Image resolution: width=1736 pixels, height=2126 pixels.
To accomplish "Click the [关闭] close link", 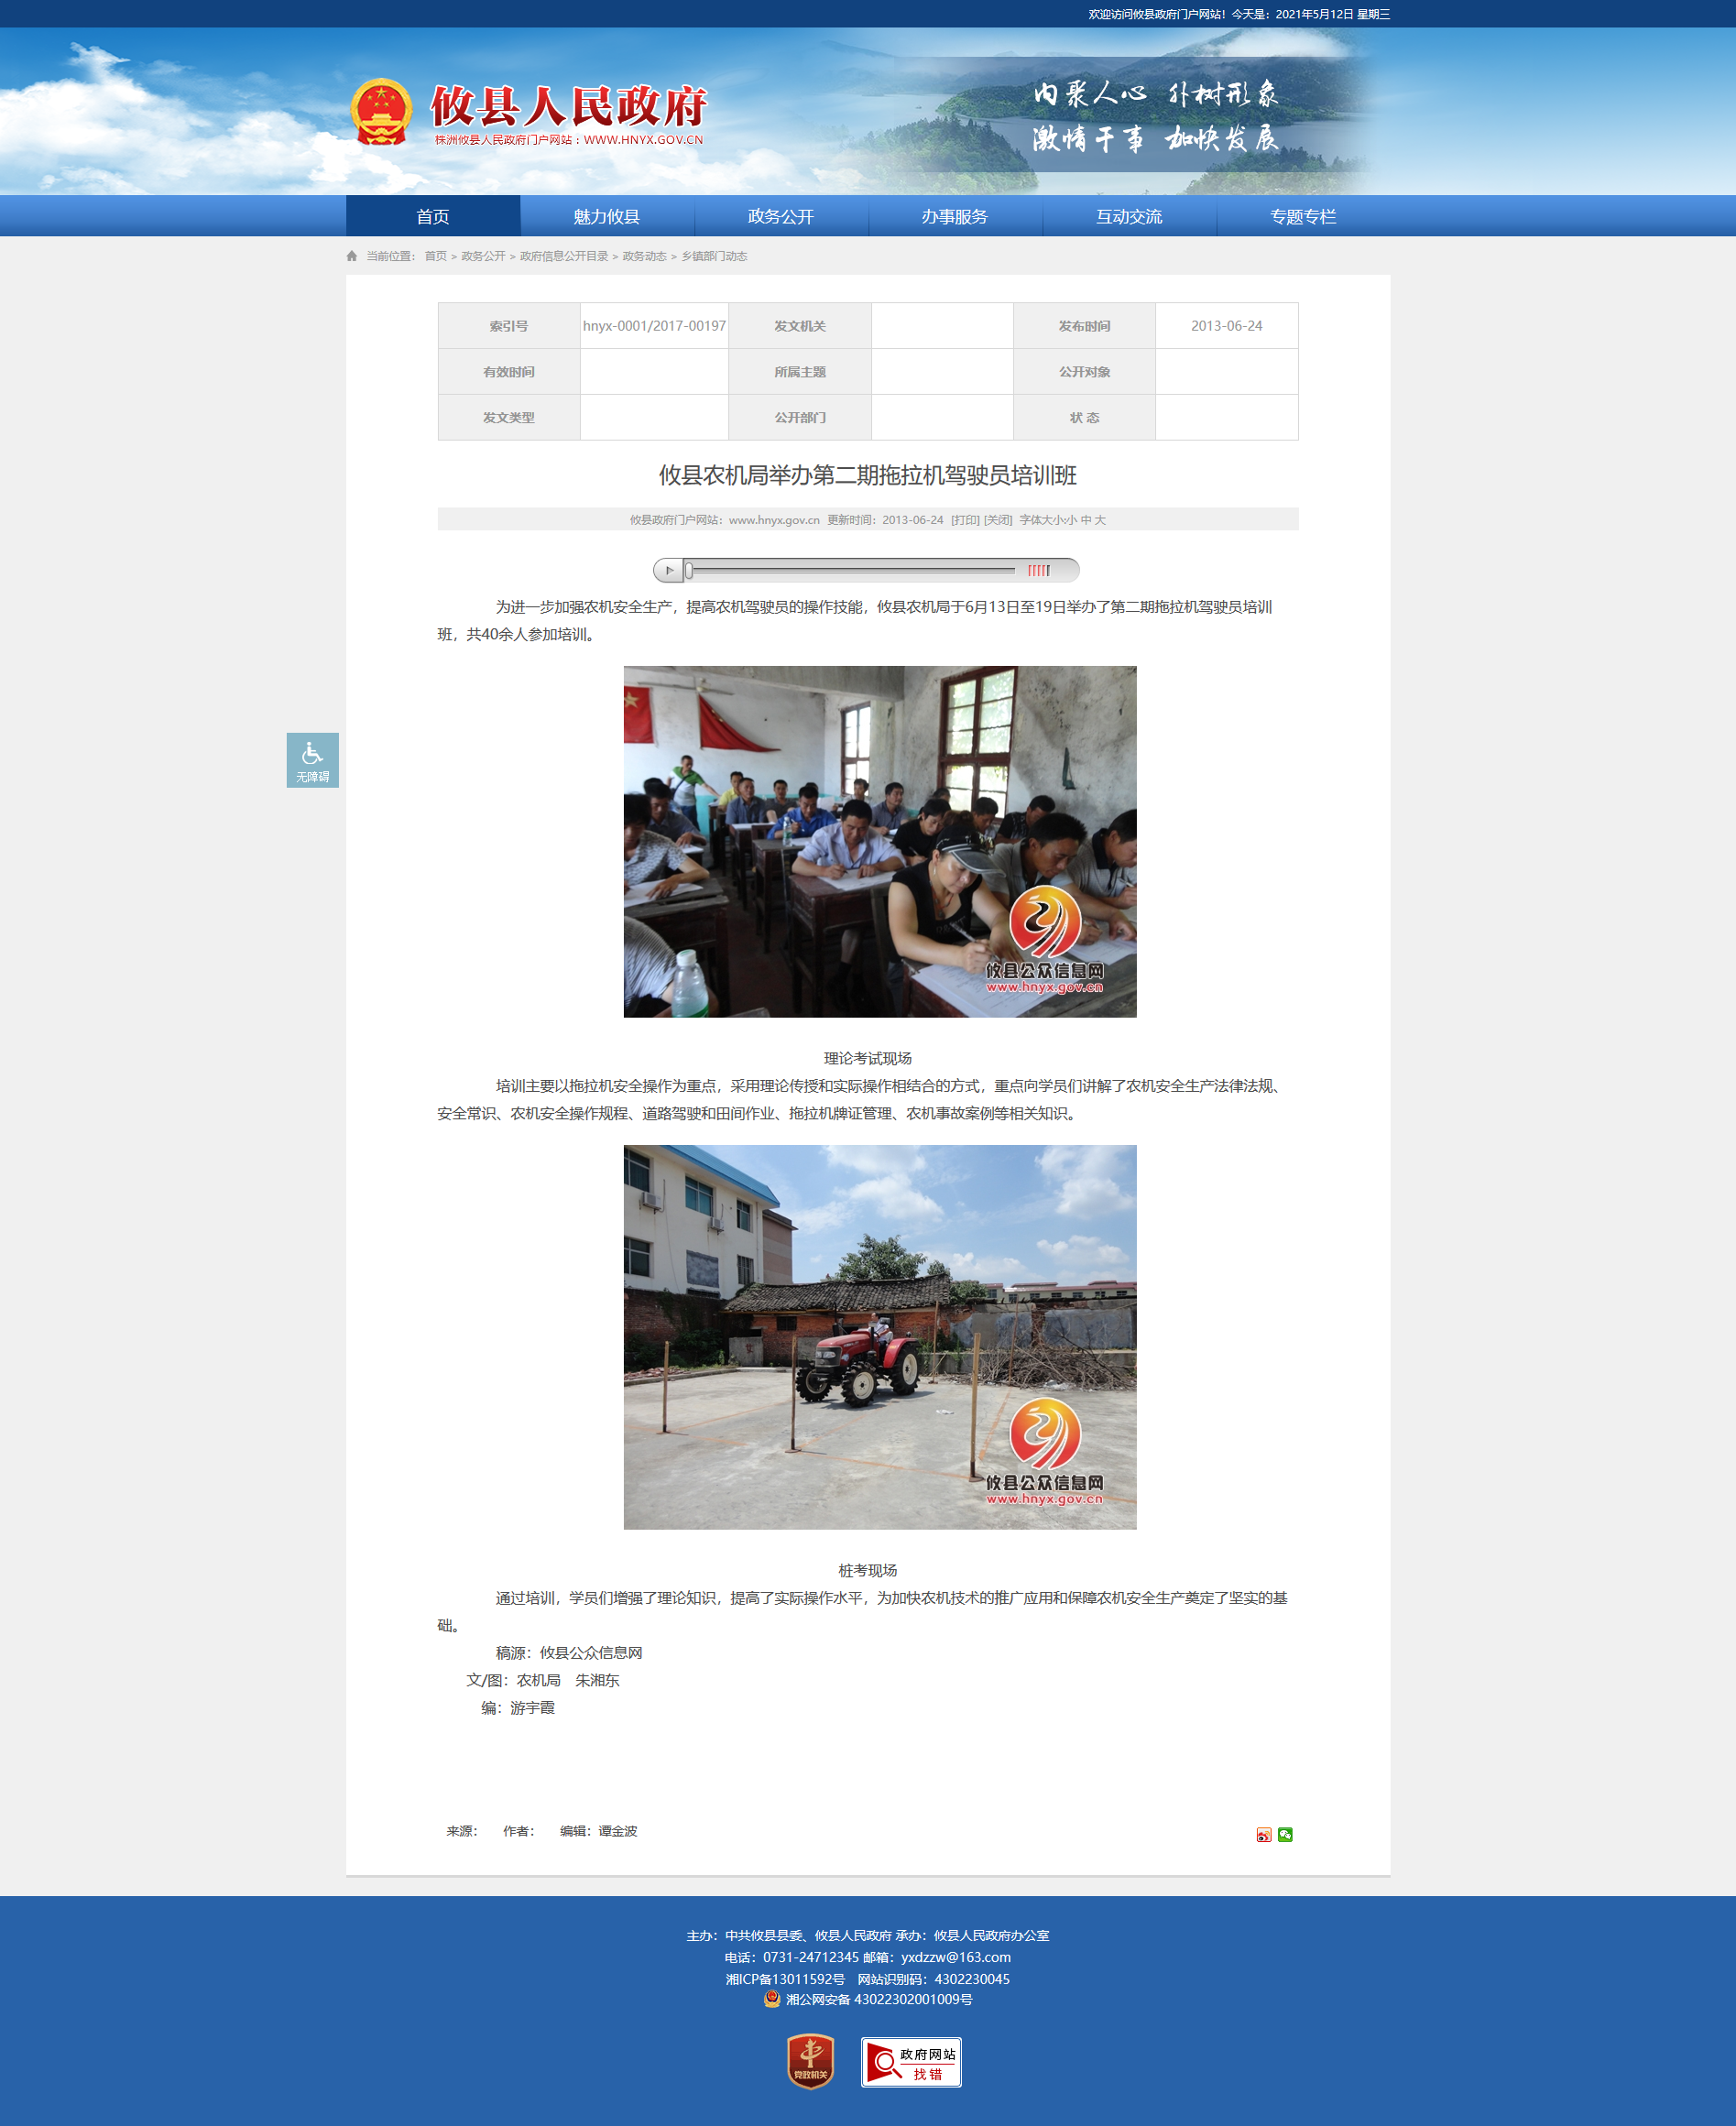I will (997, 520).
